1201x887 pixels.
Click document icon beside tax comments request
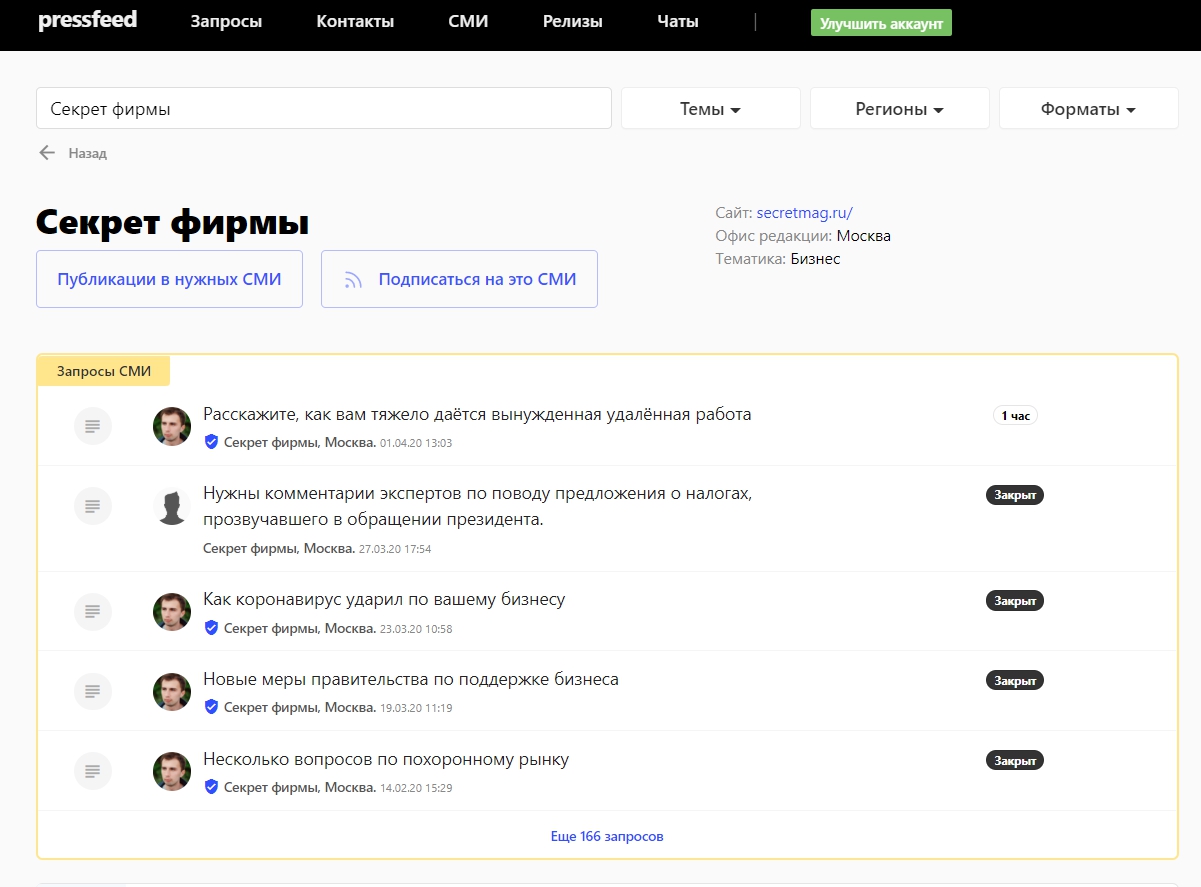(93, 506)
